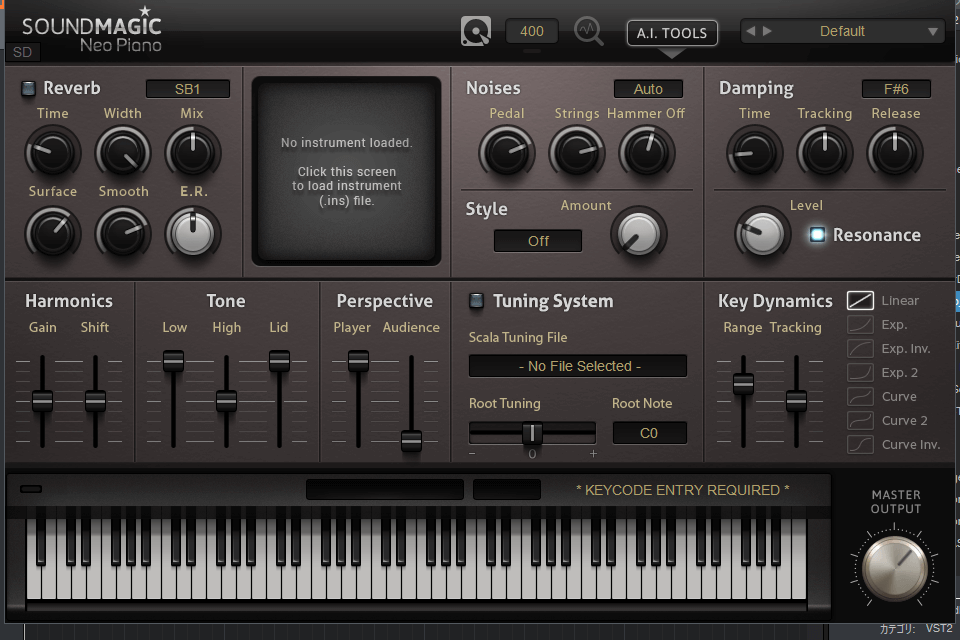The width and height of the screenshot is (960, 640).
Task: Click the KEYCODE ENTRY REQUIRED message
Action: [x=683, y=490]
